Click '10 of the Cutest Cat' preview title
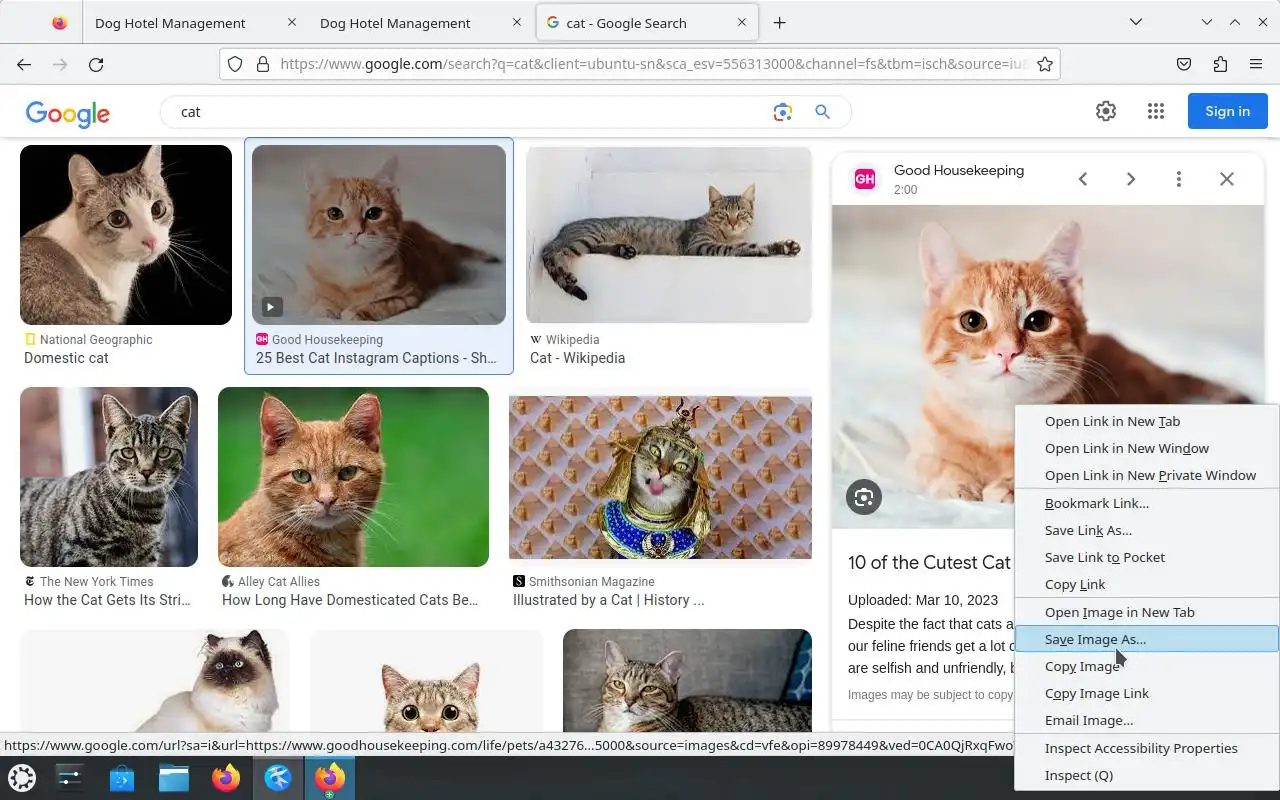 [930, 562]
